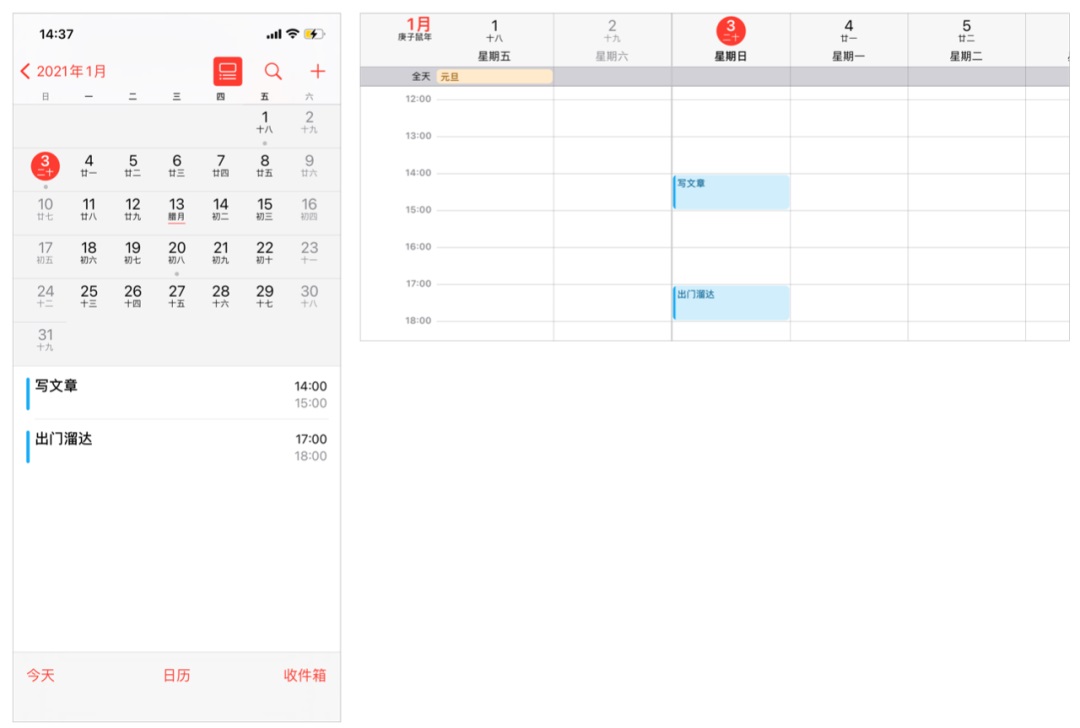Image resolution: width=1080 pixels, height=728 pixels.
Task: Tap the Wi-Fi status icon
Action: tap(292, 34)
